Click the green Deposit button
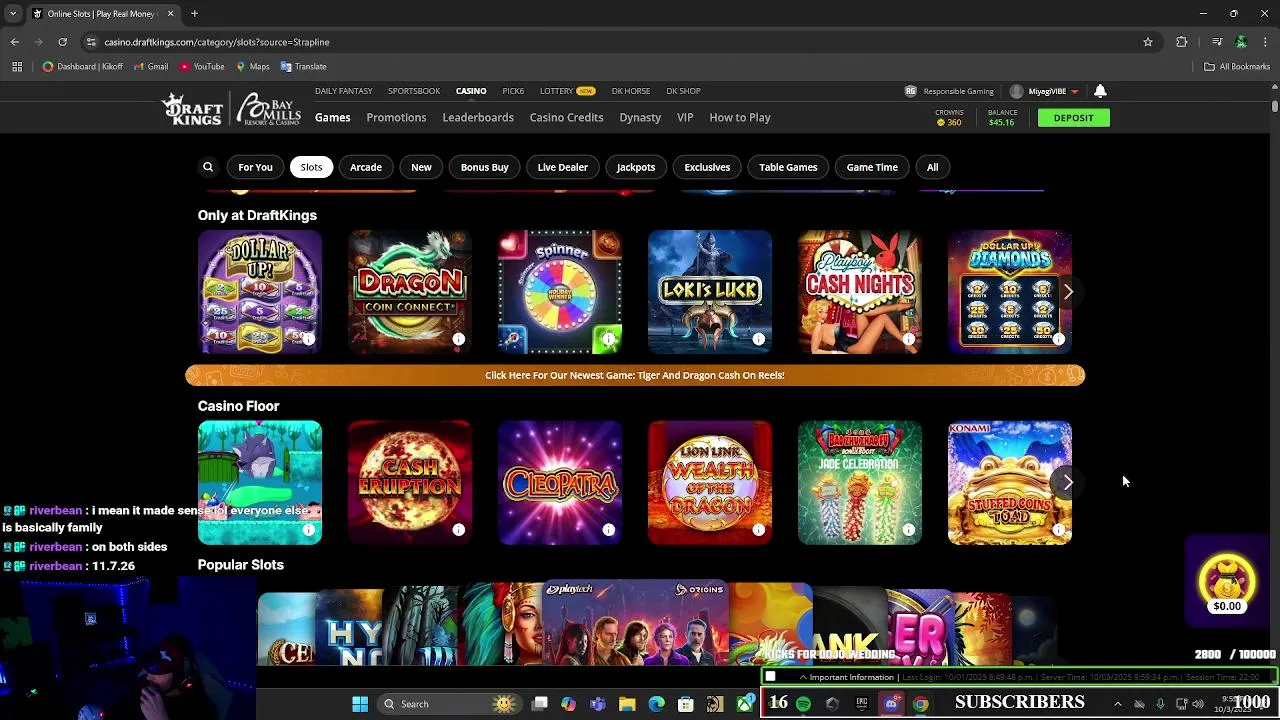 click(x=1073, y=118)
